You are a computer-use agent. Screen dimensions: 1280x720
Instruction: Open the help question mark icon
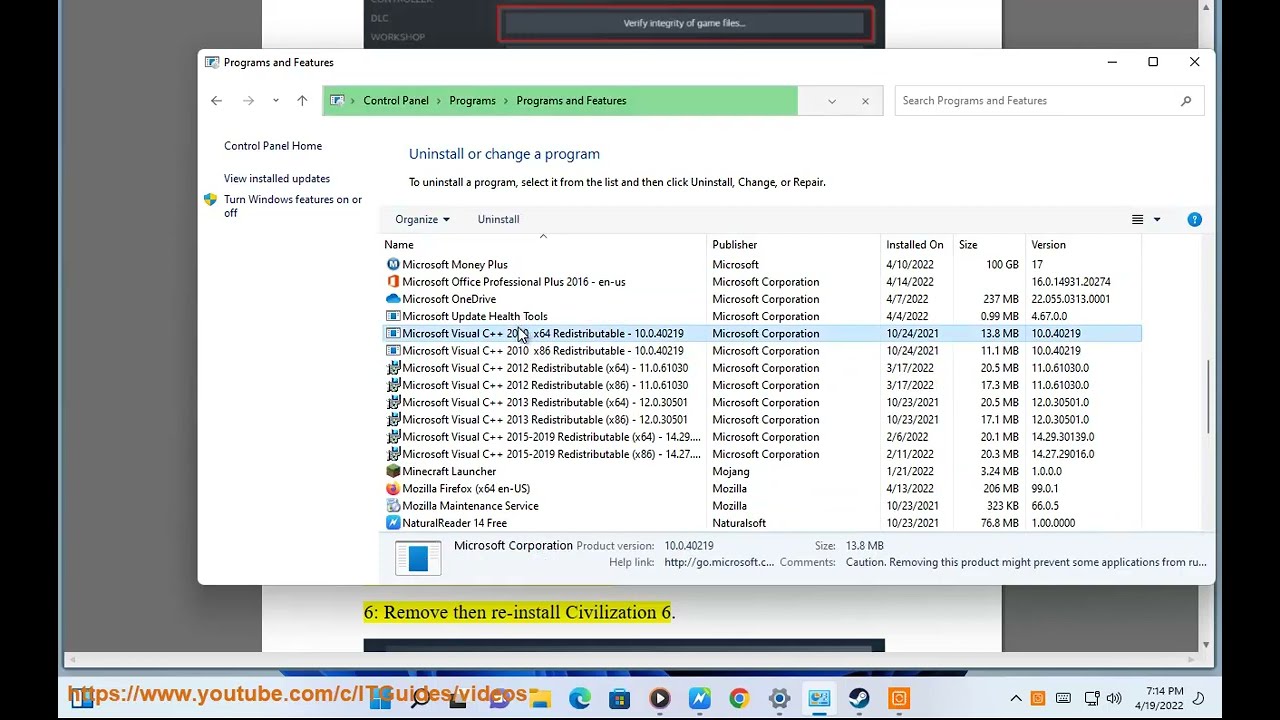click(x=1194, y=219)
